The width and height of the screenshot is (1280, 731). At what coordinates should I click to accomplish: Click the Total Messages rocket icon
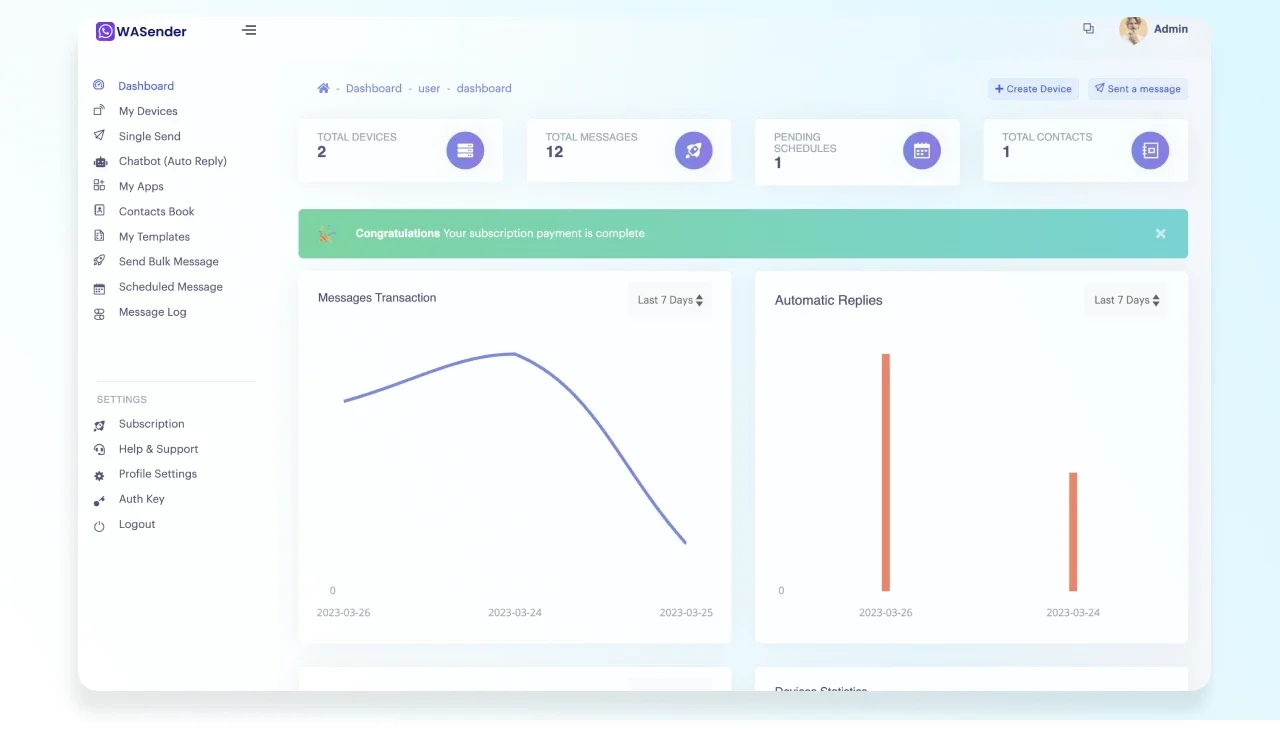pyautogui.click(x=693, y=151)
